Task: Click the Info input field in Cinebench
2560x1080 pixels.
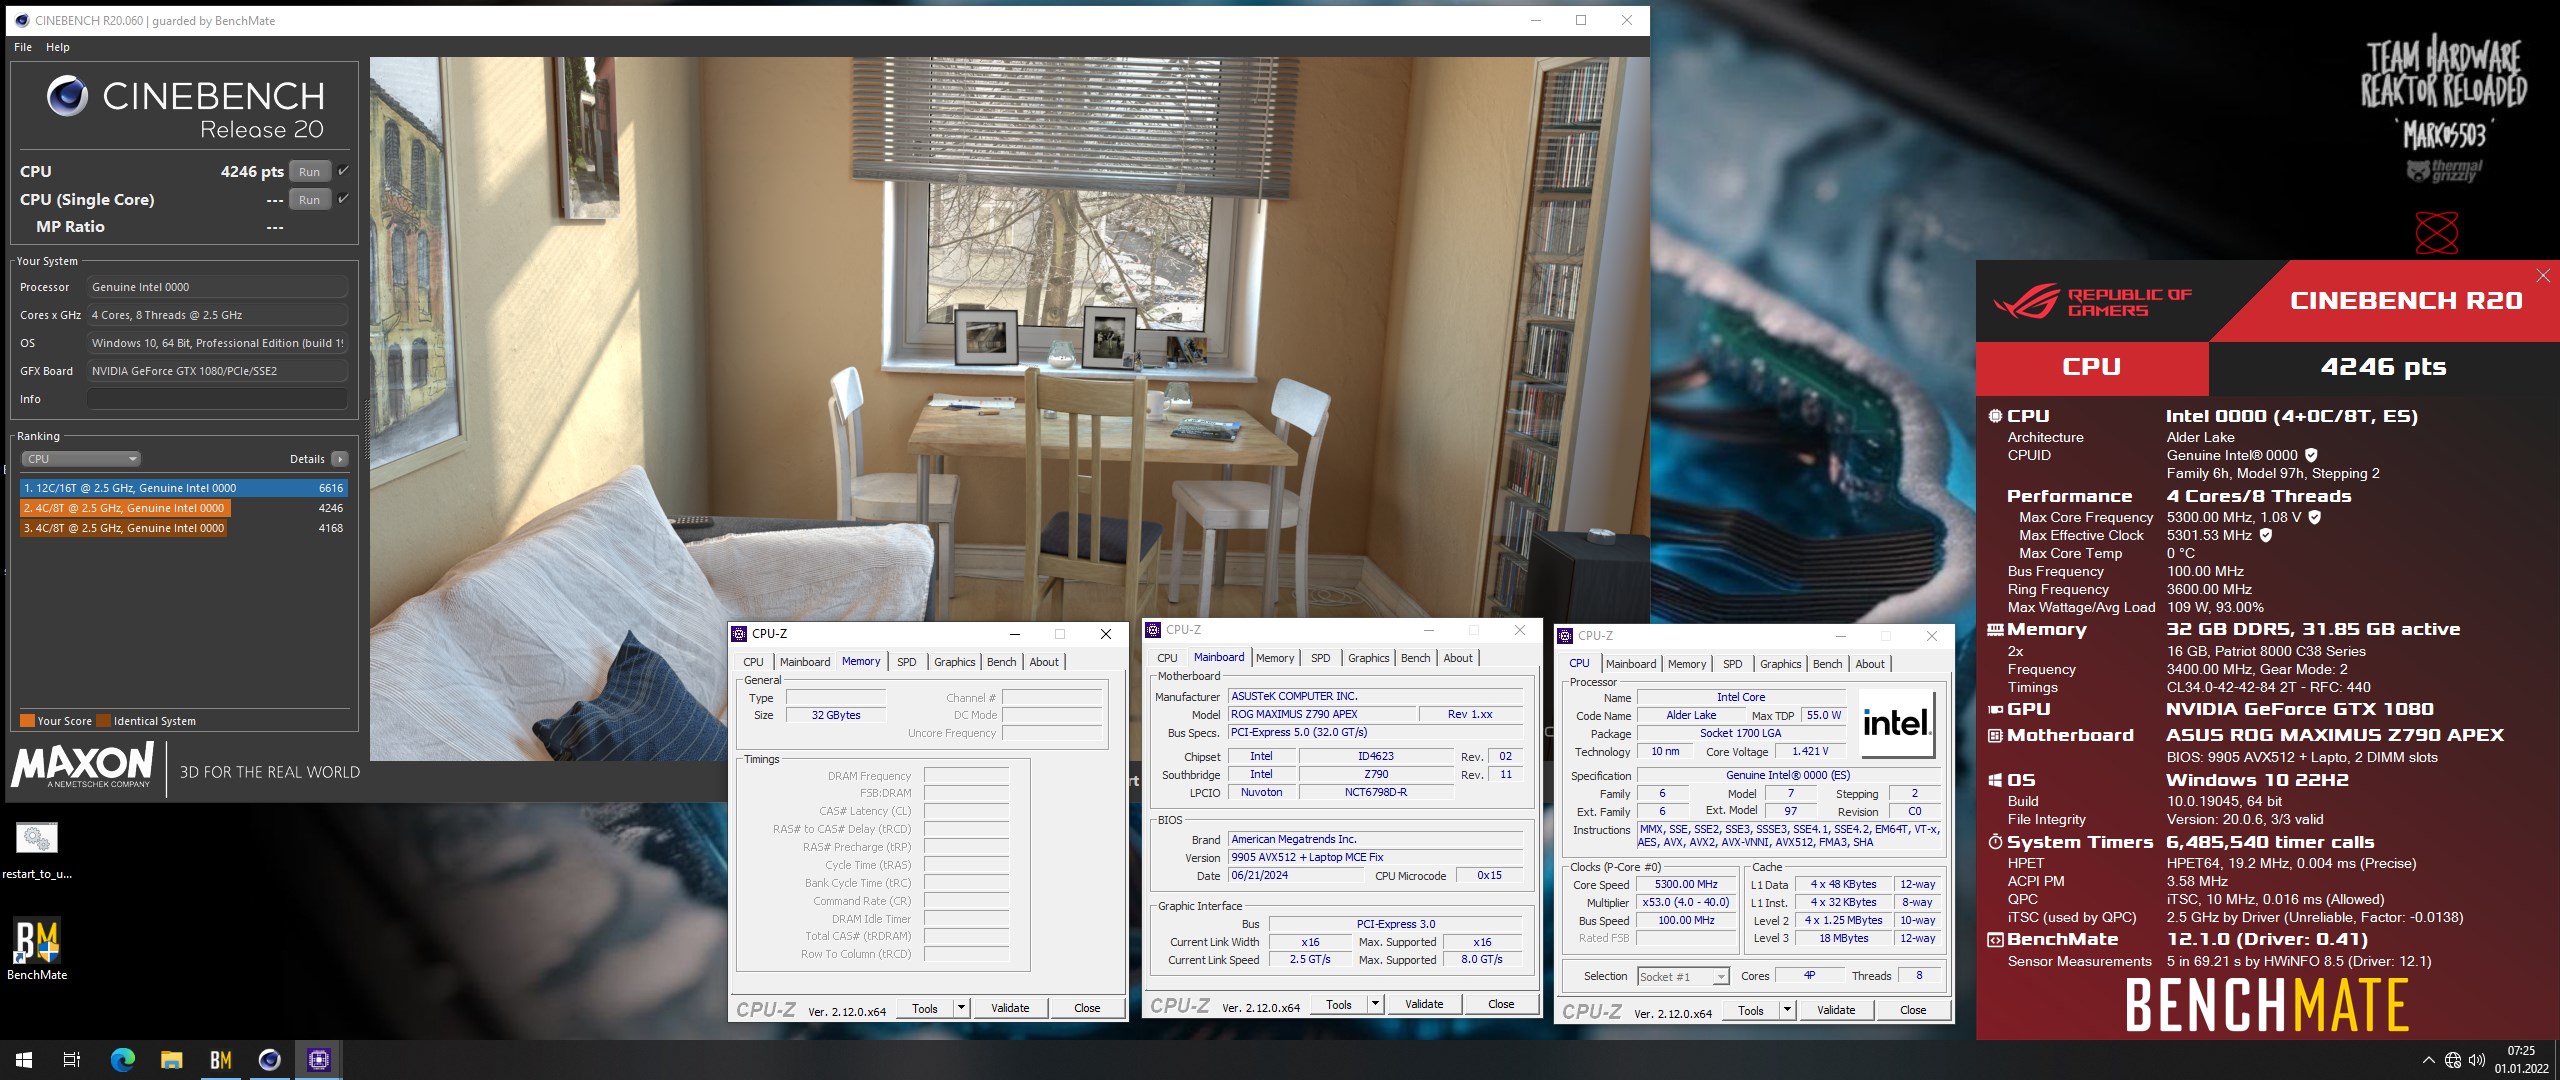Action: point(217,399)
